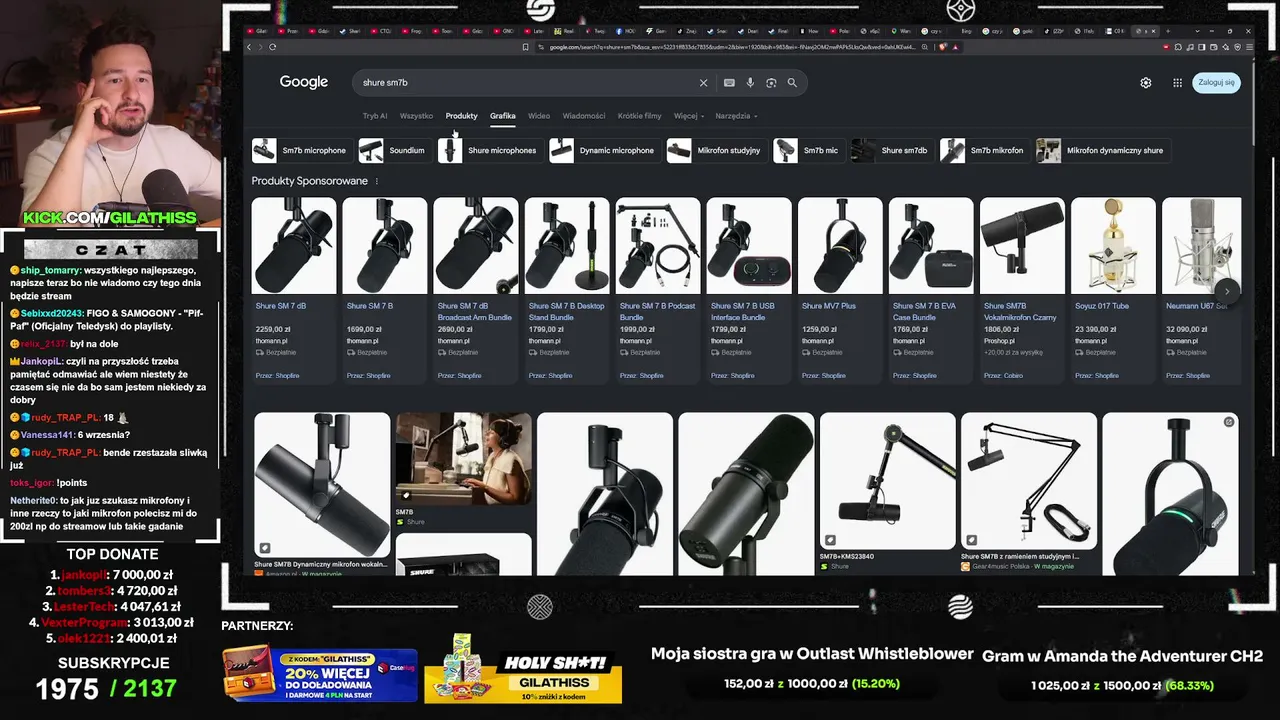The image size is (1280, 720).
Task: Open the Wideo tab
Action: pyautogui.click(x=539, y=116)
